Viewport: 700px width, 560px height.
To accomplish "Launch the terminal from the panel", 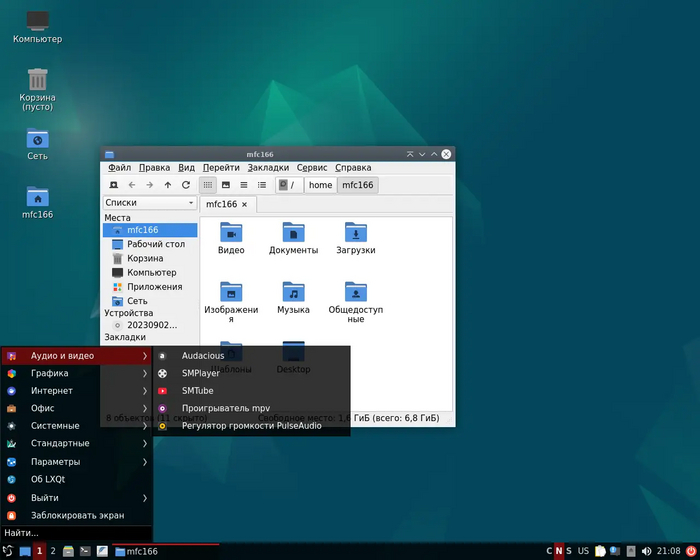I will coord(85,552).
